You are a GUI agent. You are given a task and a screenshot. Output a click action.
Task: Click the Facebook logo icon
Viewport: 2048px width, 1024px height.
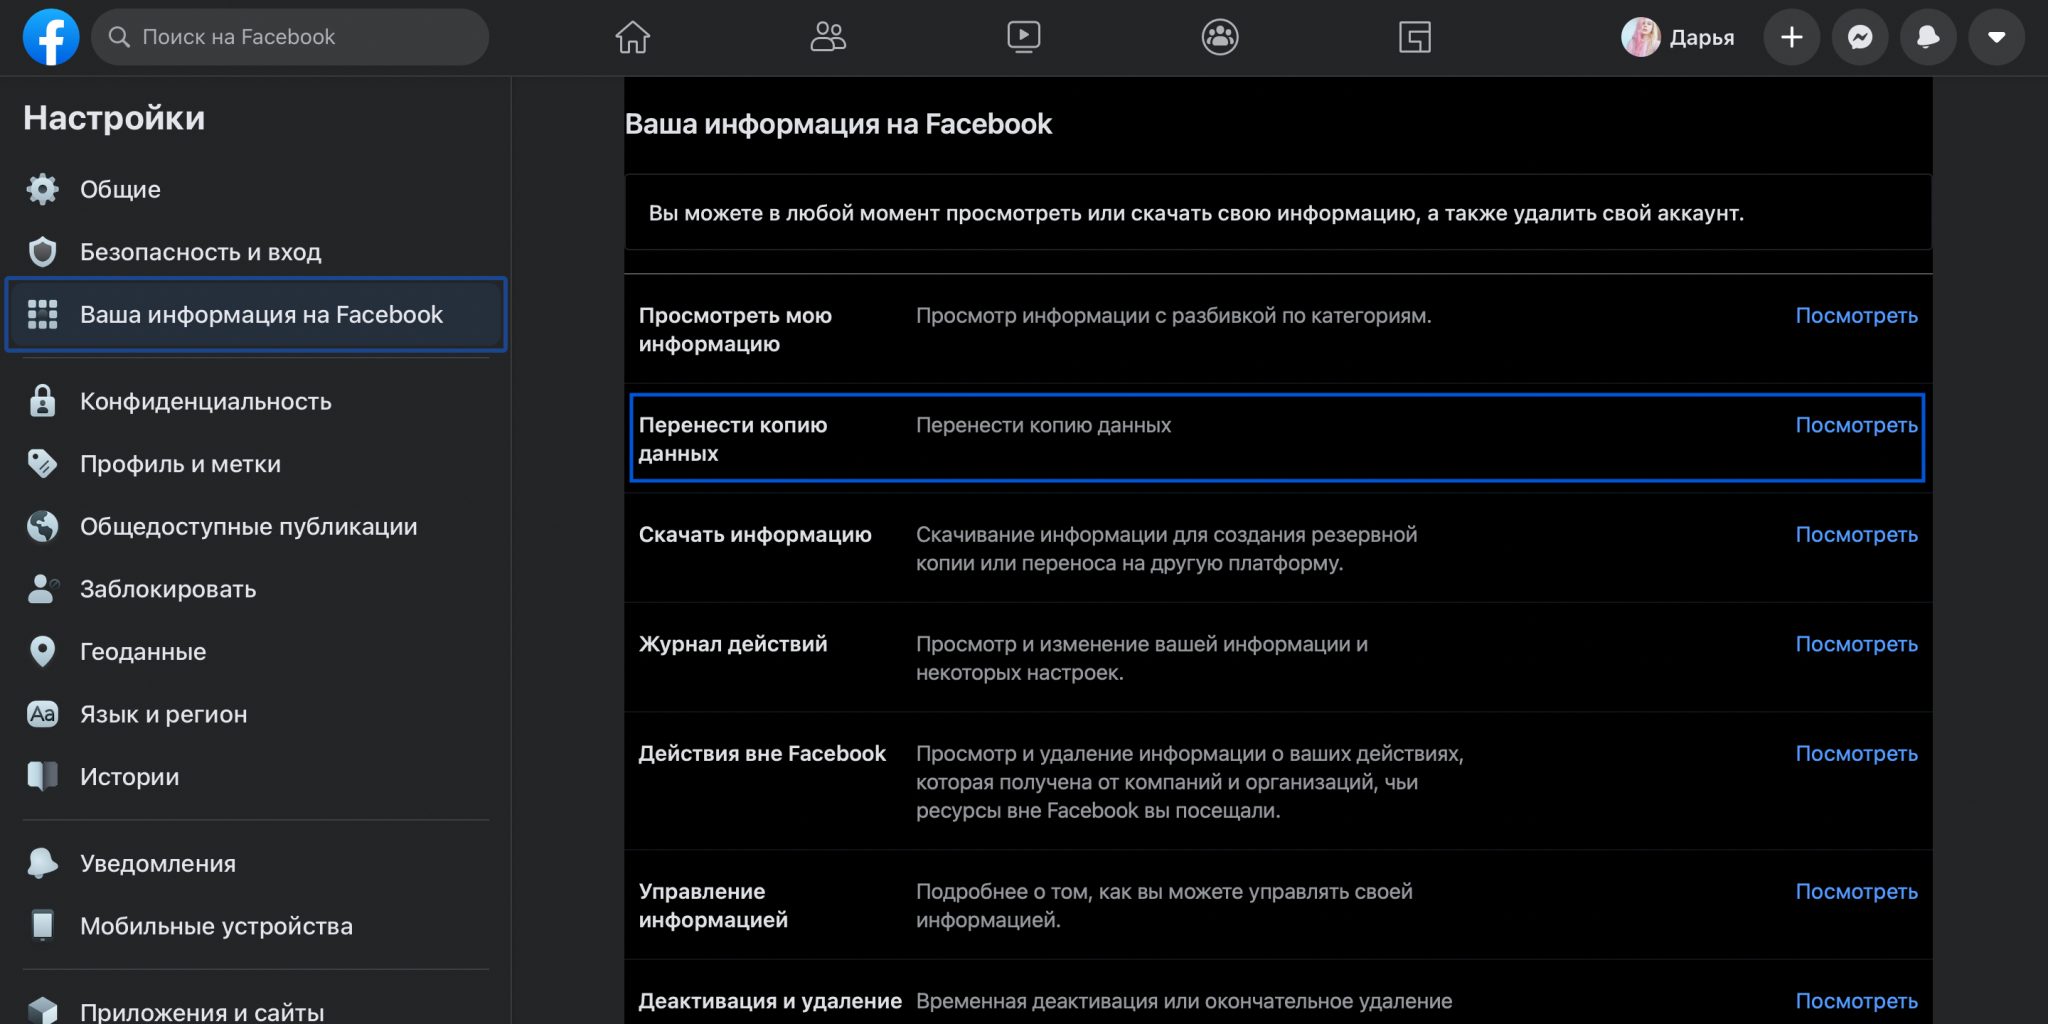(x=51, y=37)
